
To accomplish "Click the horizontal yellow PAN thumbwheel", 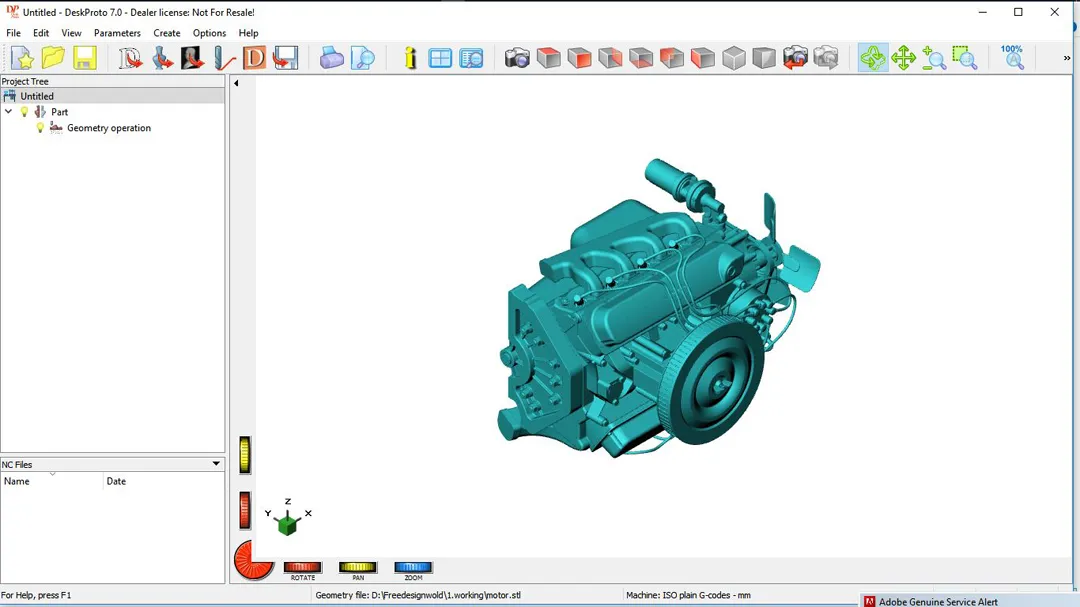I will click(357, 567).
